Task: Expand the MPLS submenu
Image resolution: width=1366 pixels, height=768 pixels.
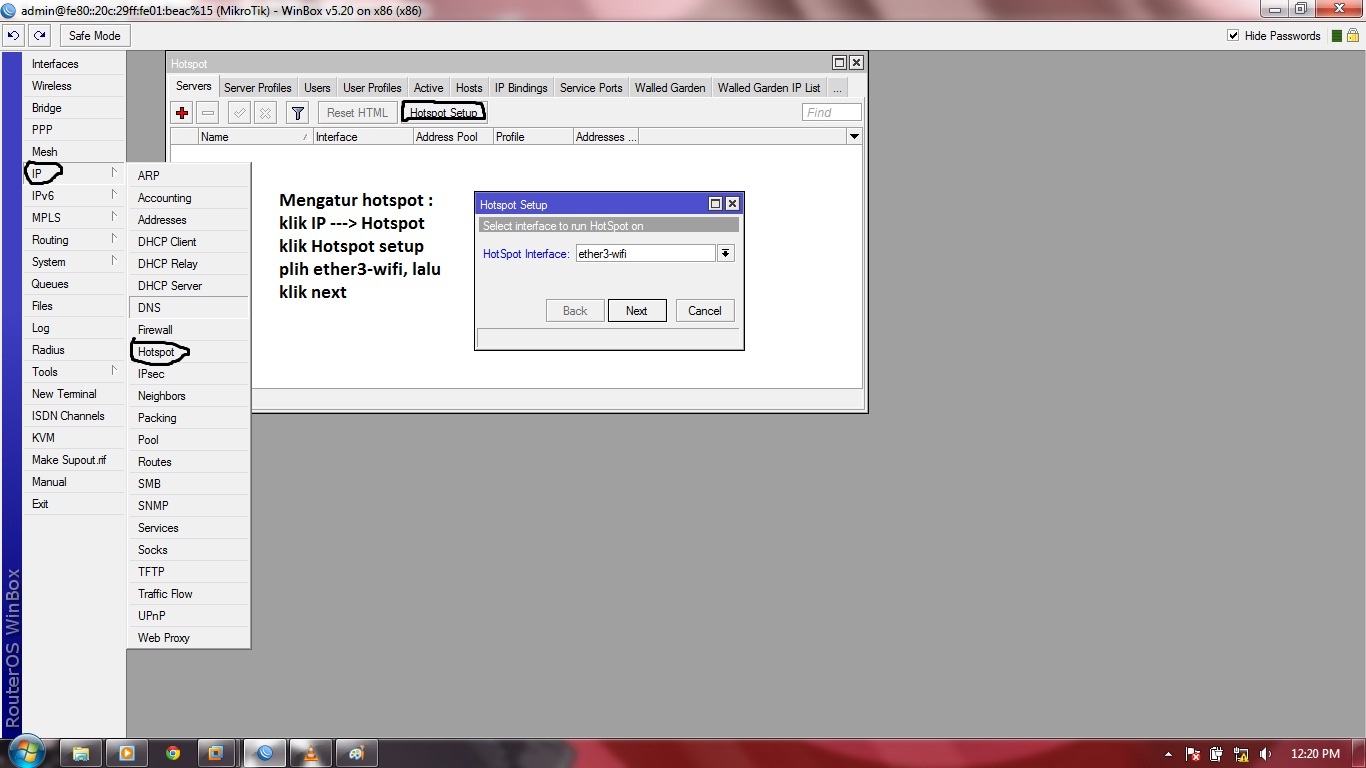Action: 74,218
